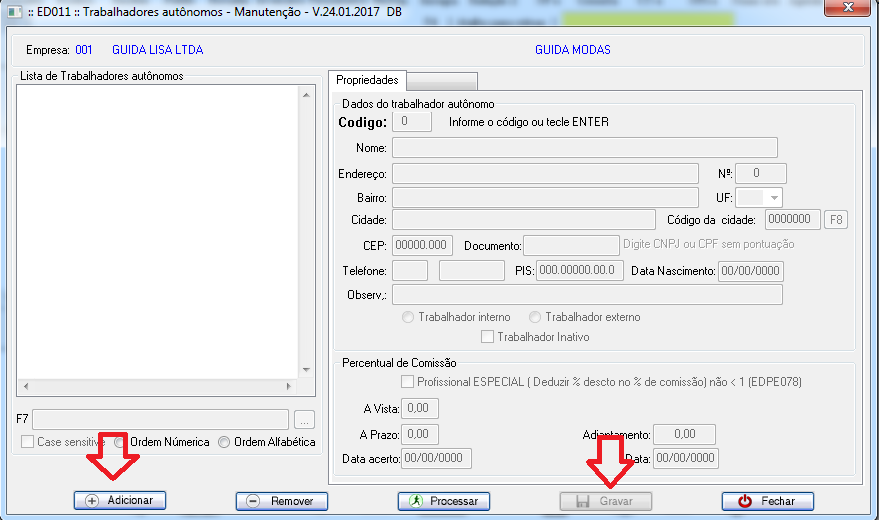This screenshot has height=520, width=879.
Task: Toggle the Profissional ESPECIAL checkbox
Action: click(407, 382)
